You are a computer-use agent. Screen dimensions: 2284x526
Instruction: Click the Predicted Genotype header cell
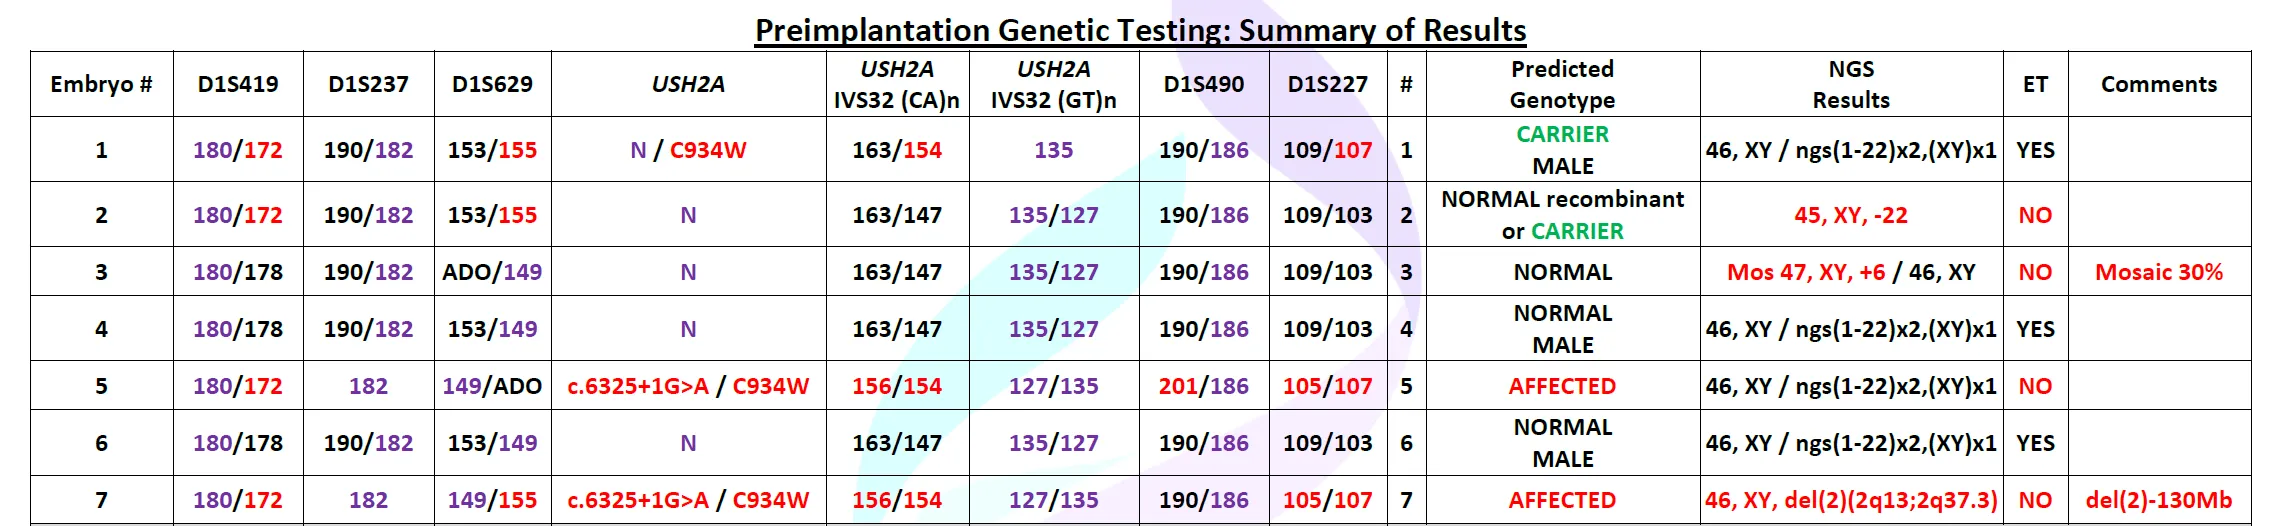click(x=1562, y=84)
